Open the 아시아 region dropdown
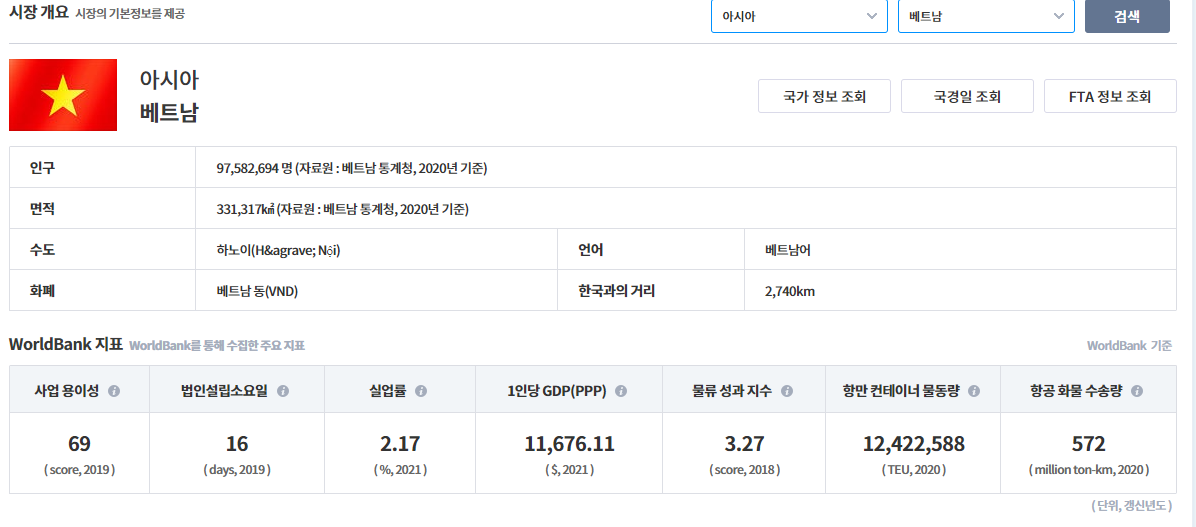The height and width of the screenshot is (527, 1196). click(799, 16)
